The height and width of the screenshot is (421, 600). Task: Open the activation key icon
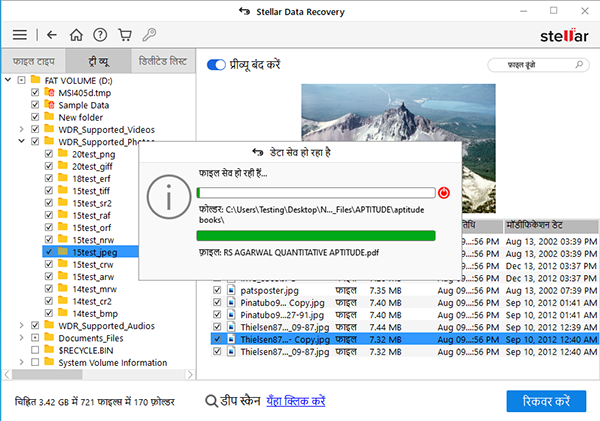point(149,35)
